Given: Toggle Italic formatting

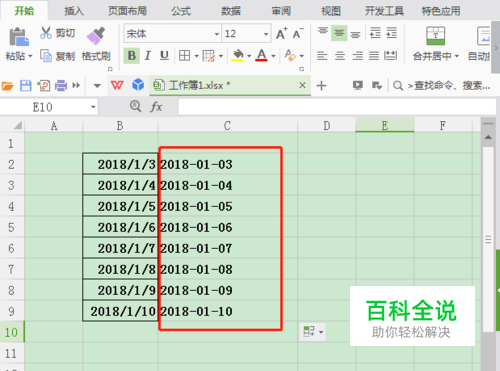Looking at the screenshot, I should [x=148, y=56].
